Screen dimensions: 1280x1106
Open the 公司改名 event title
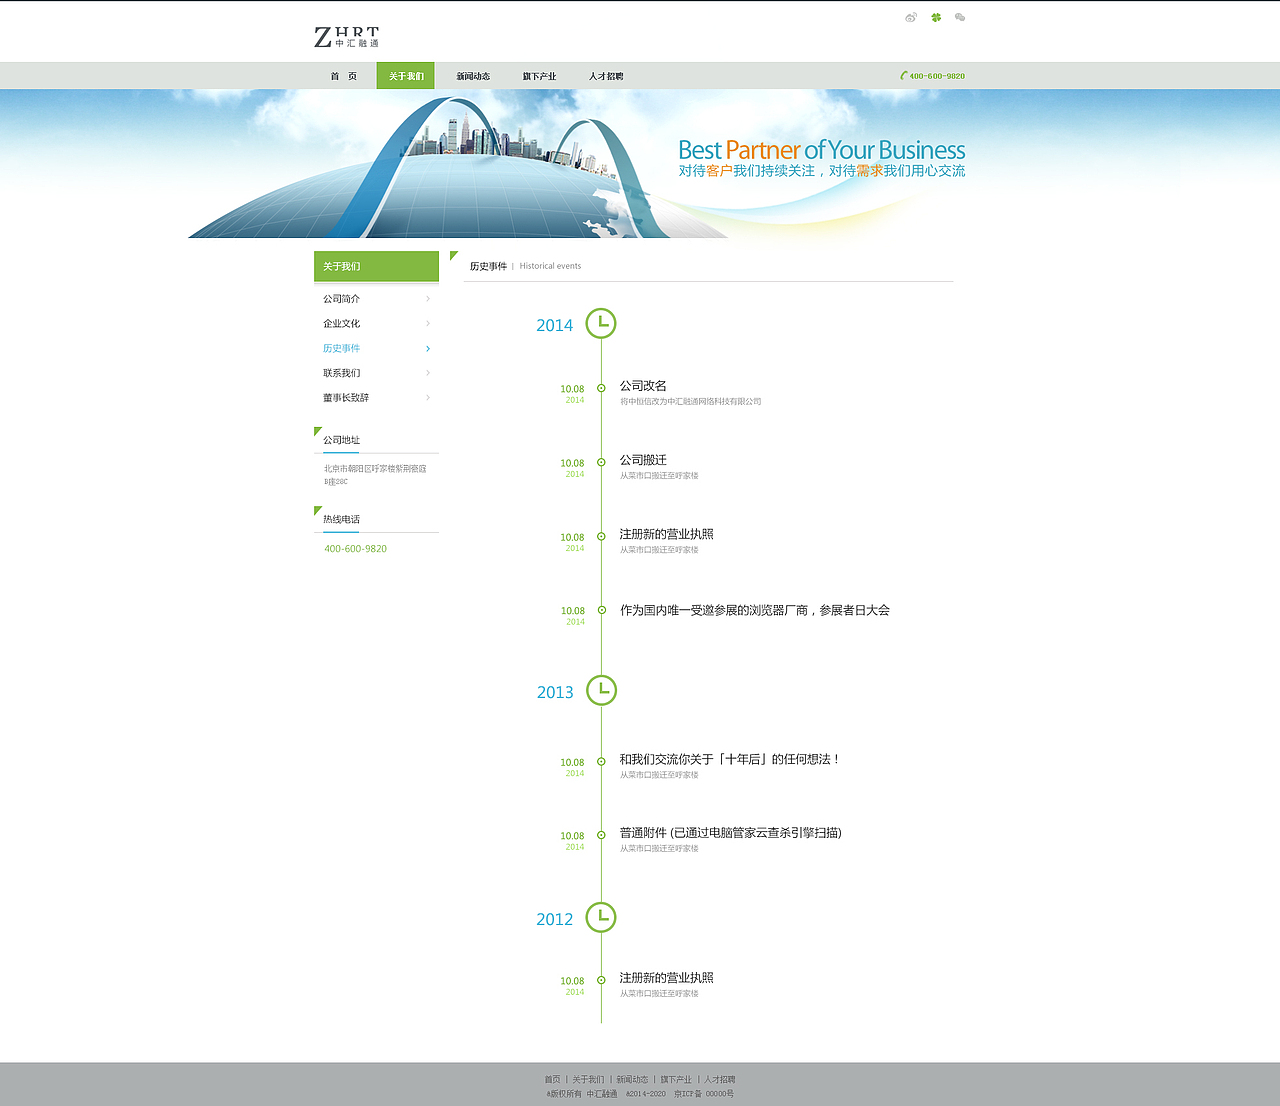[x=643, y=386]
